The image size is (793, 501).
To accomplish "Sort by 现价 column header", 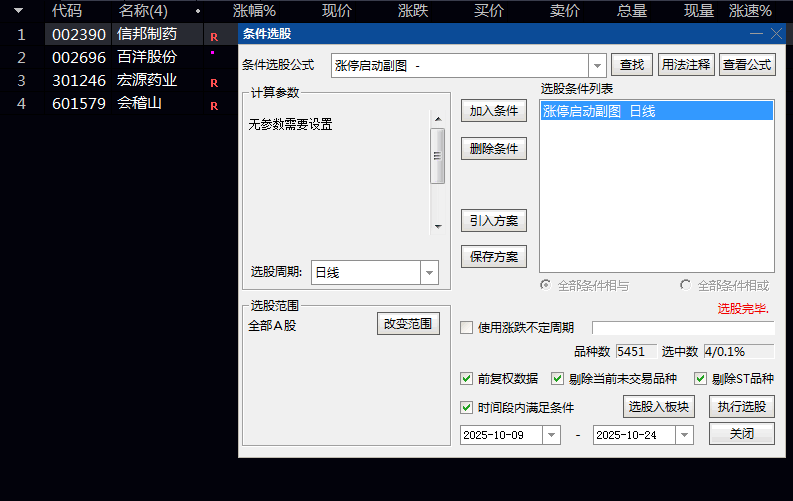I will 336,11.
